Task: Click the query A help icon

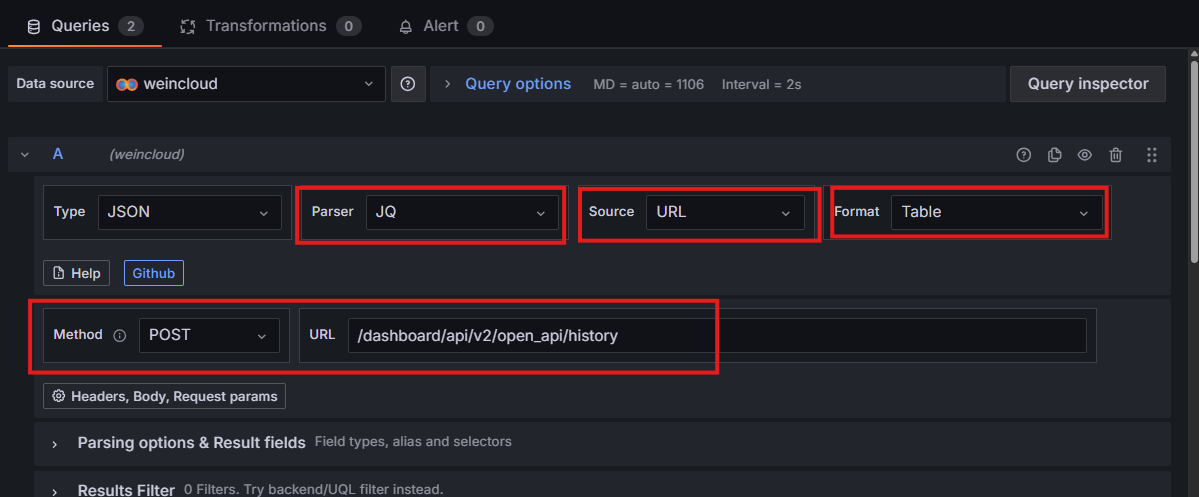Action: 1023,155
